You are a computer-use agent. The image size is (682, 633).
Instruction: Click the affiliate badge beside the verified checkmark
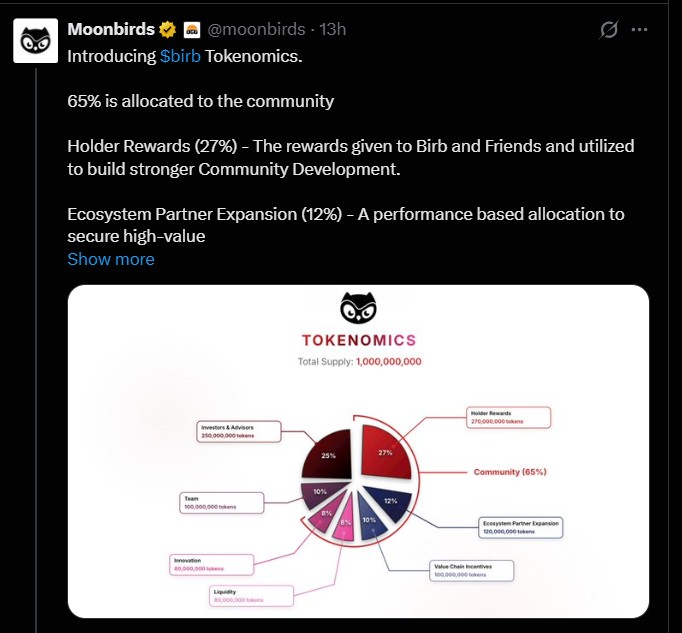coord(192,30)
